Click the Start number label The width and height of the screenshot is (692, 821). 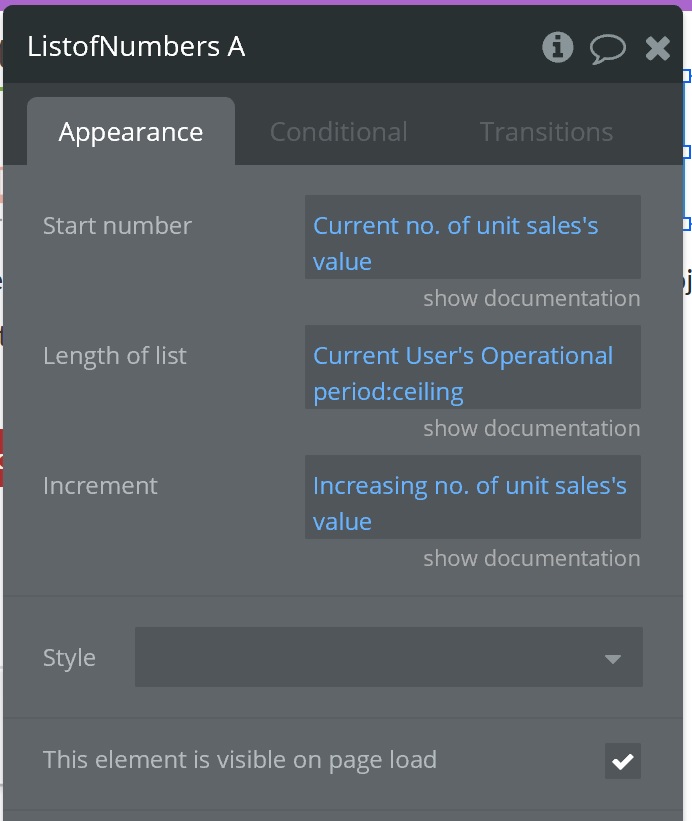point(117,226)
